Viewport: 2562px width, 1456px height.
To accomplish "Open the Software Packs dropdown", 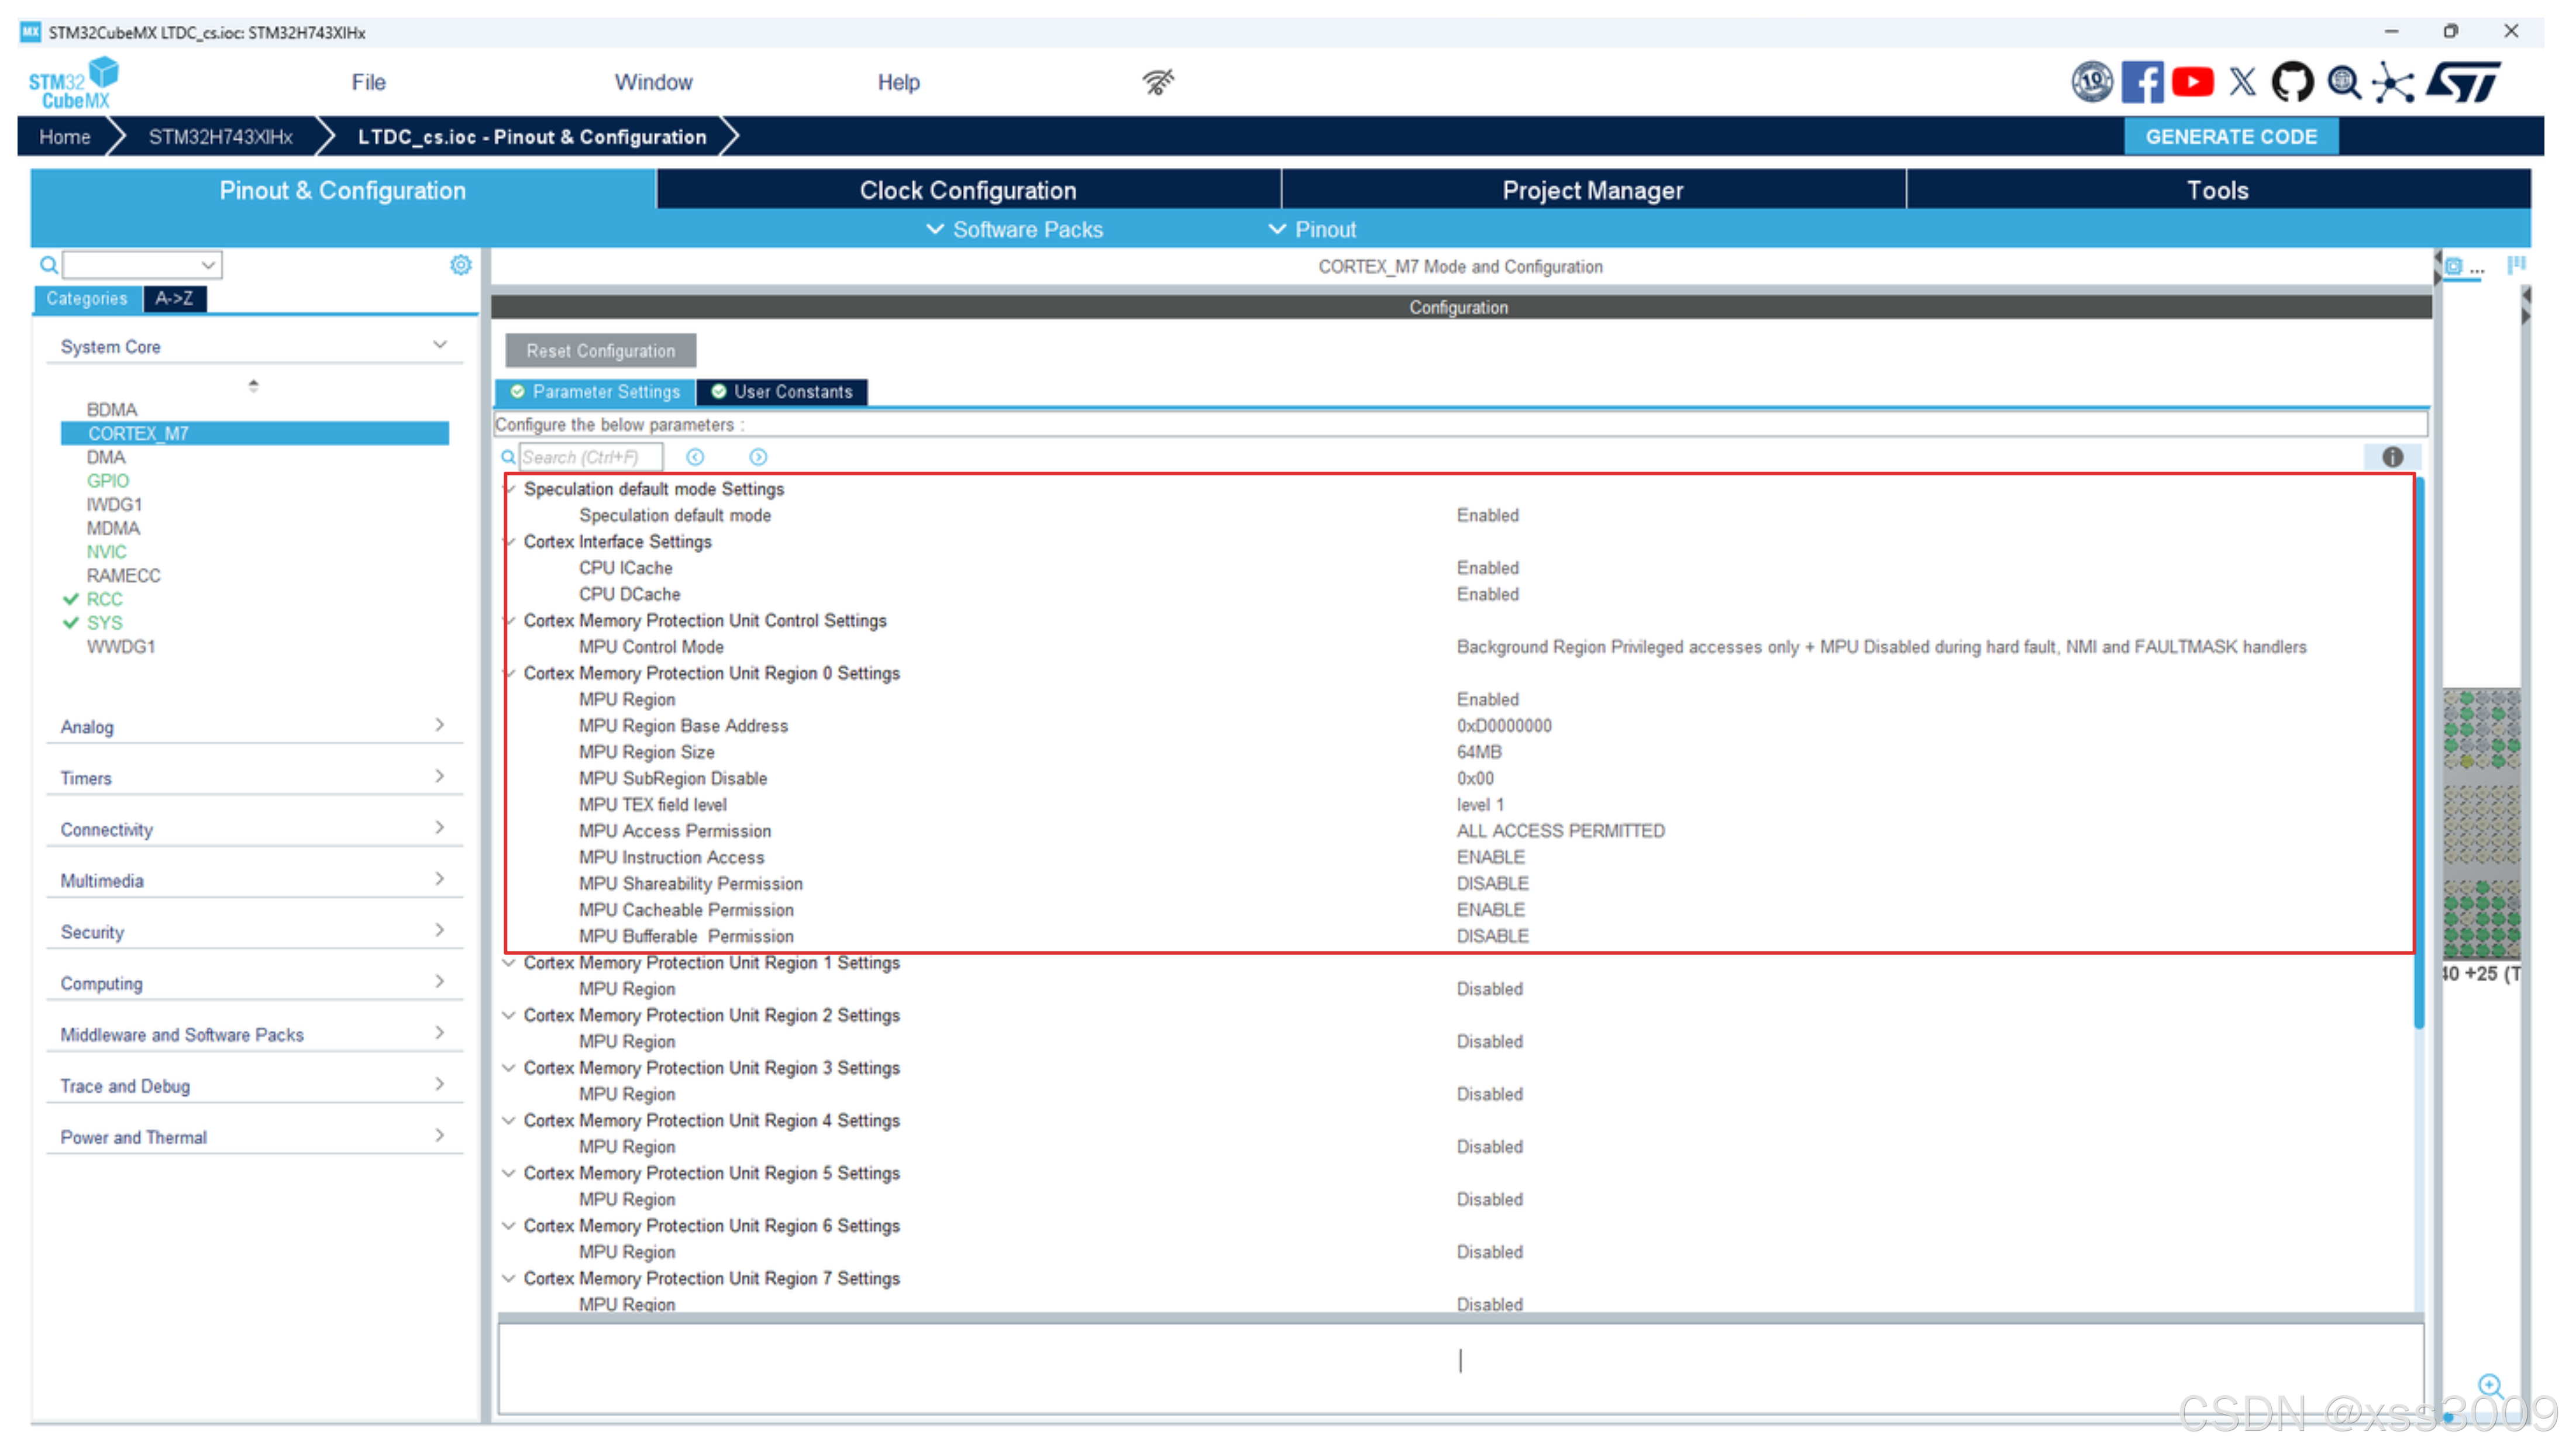I will [1014, 229].
